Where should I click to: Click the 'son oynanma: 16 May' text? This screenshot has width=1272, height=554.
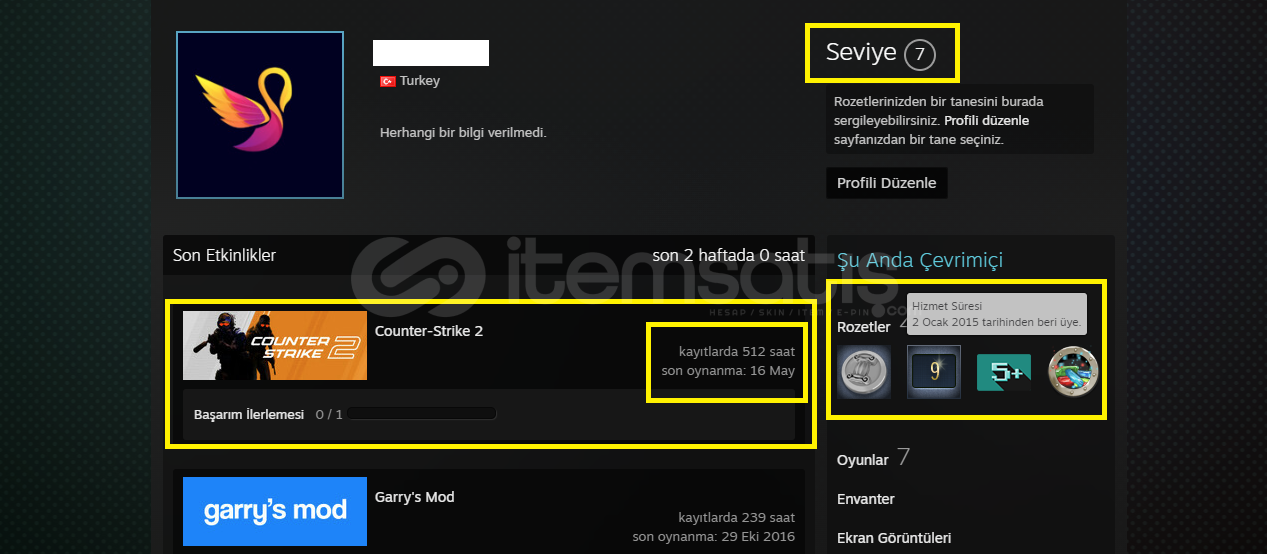(728, 371)
